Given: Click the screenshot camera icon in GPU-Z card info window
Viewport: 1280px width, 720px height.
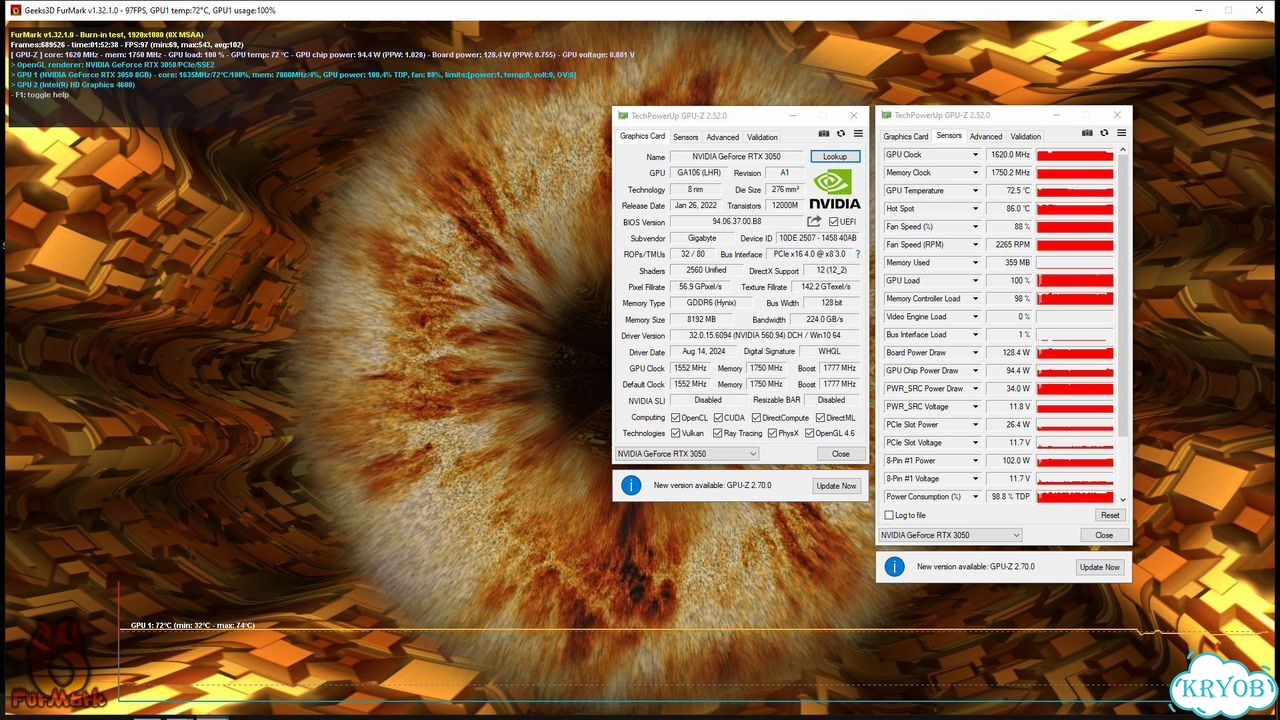Looking at the screenshot, I should tap(824, 134).
